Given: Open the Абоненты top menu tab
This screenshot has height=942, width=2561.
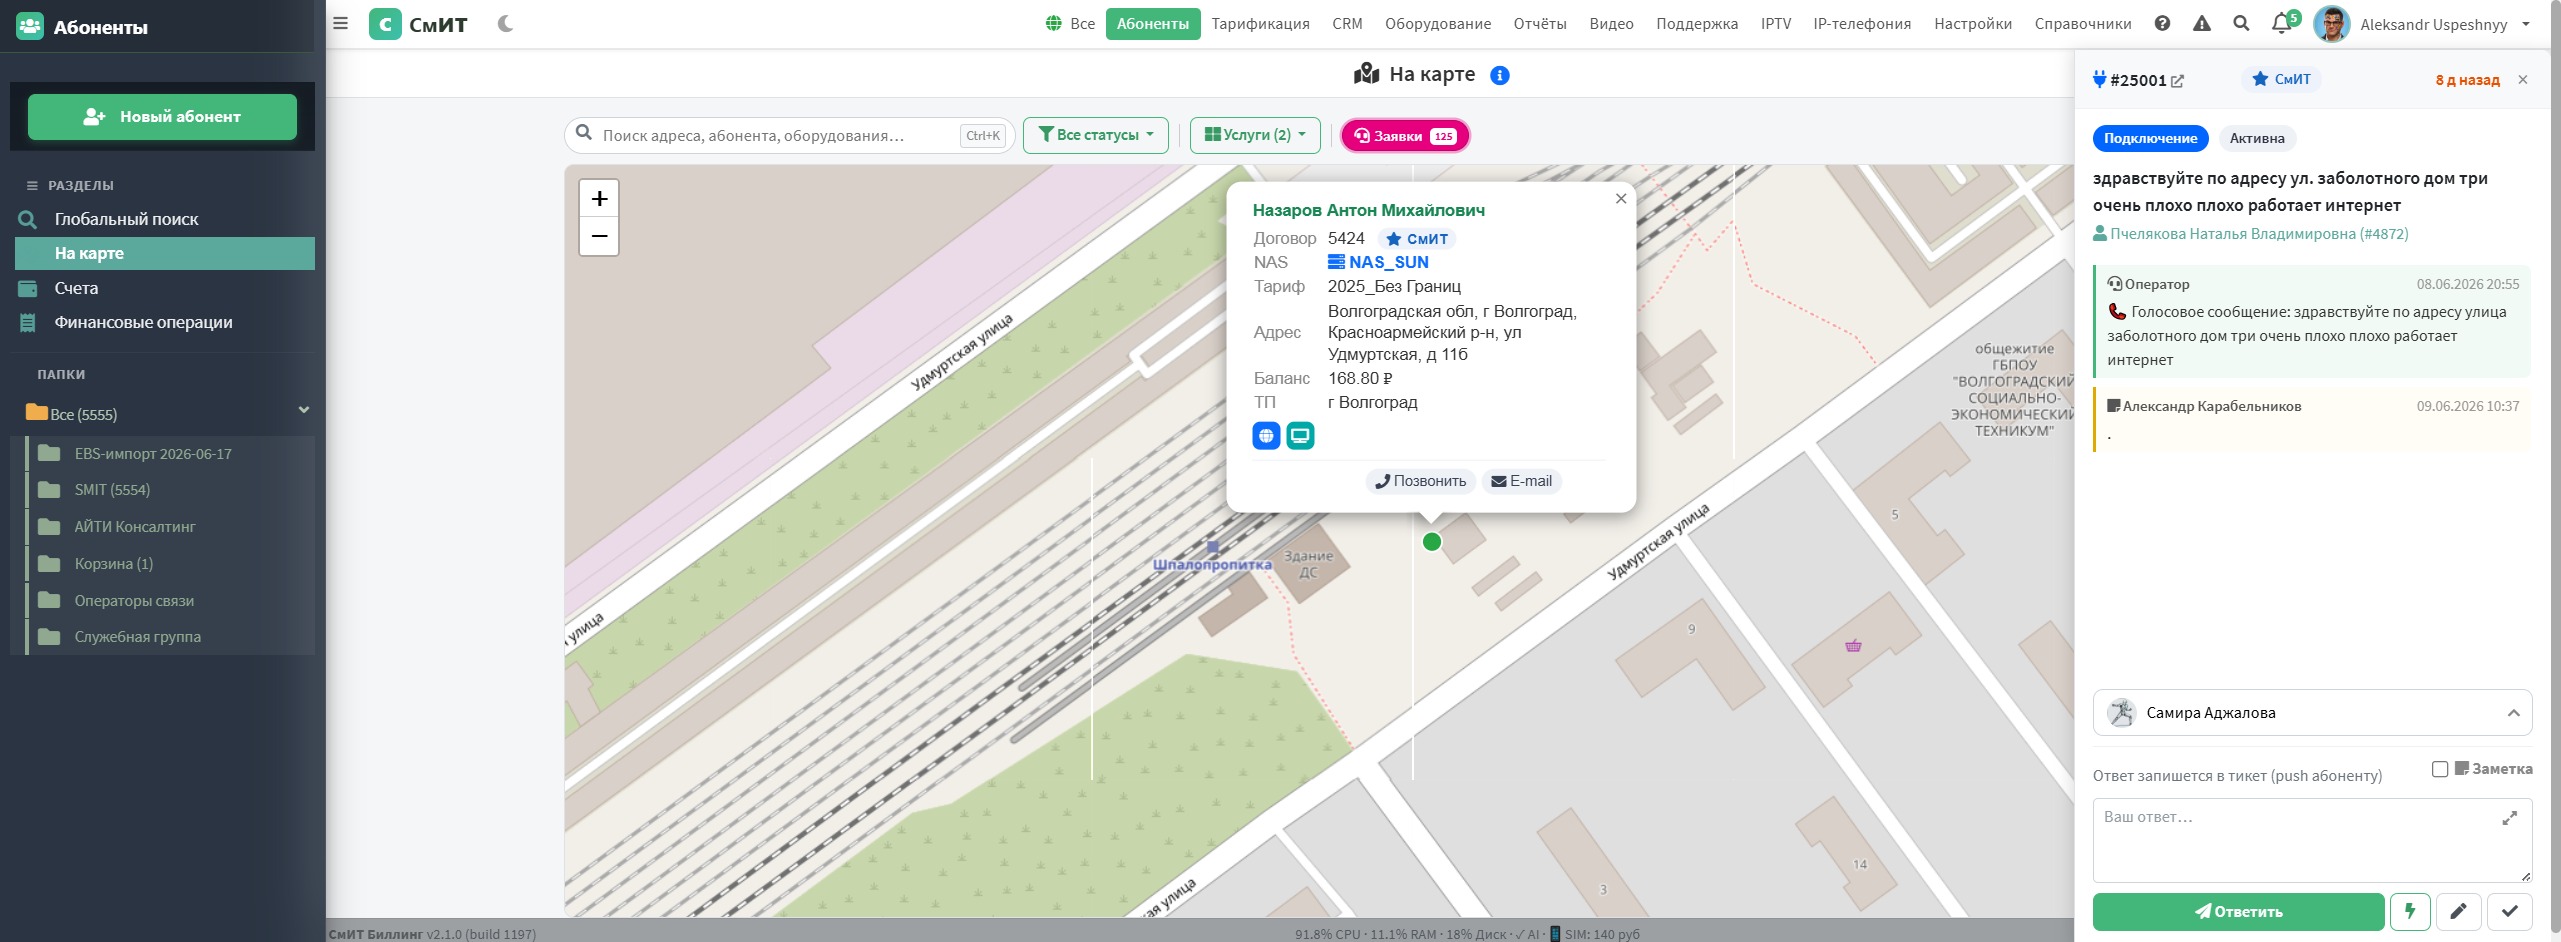Looking at the screenshot, I should coord(1153,24).
